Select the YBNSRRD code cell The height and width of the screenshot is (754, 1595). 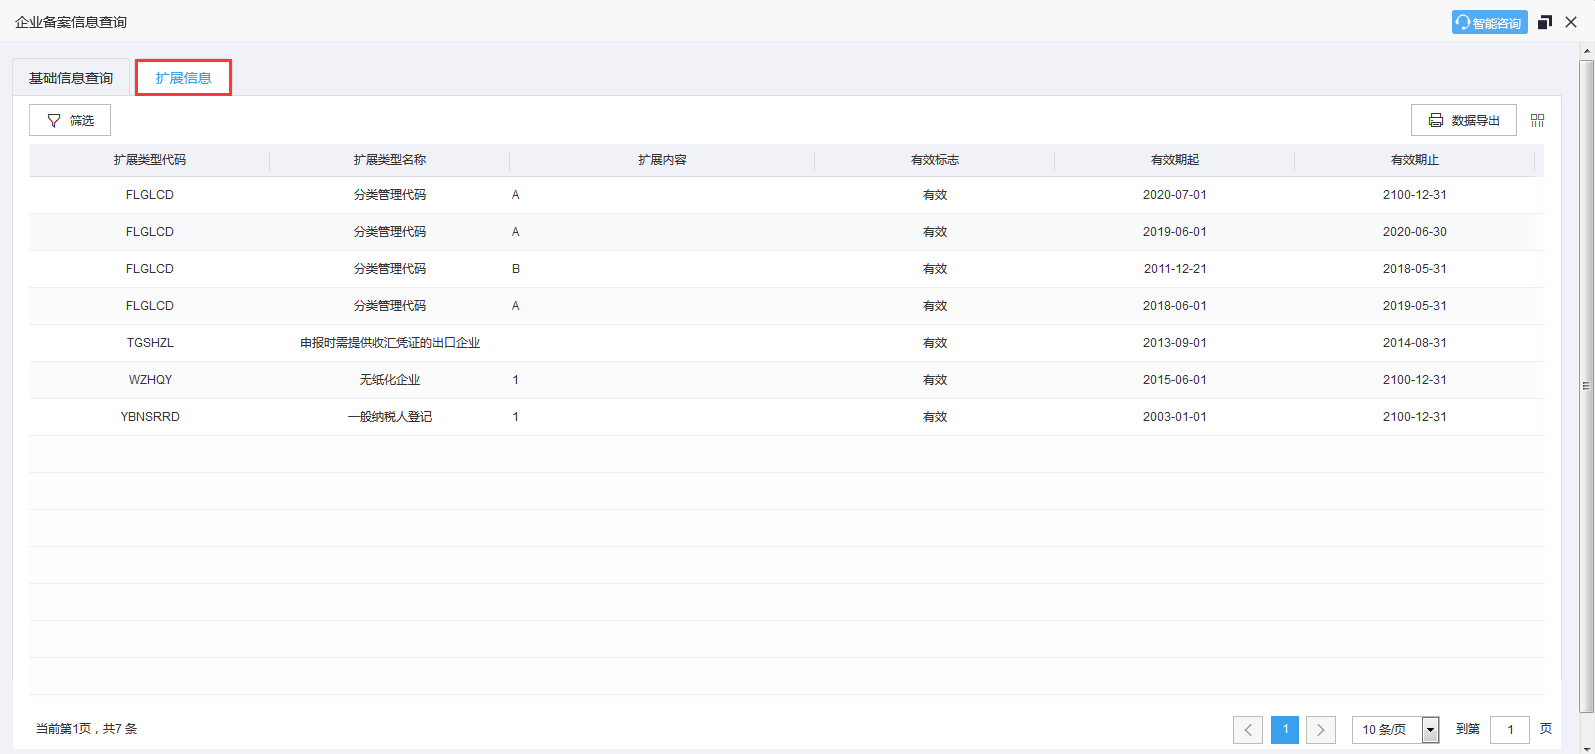(x=150, y=417)
